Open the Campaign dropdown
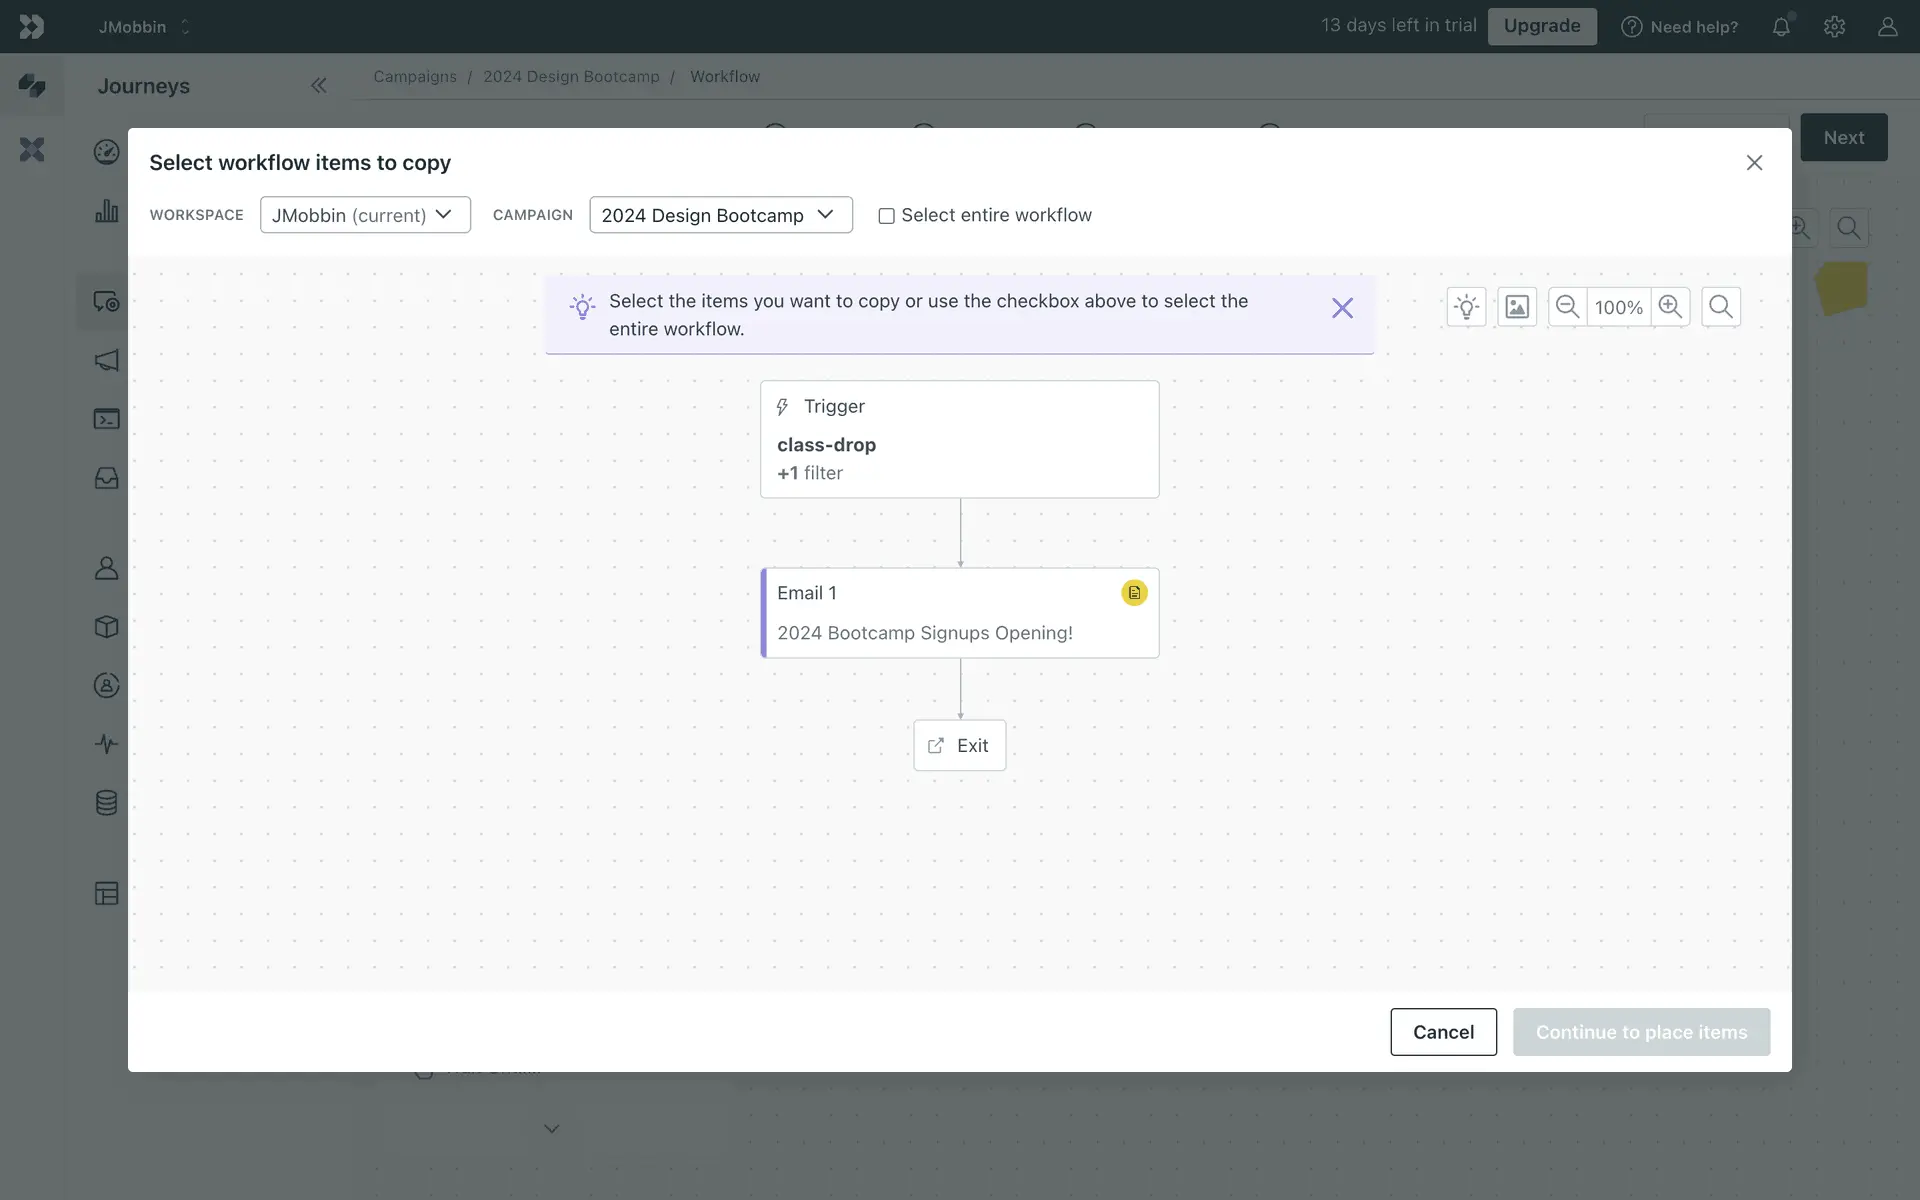Screen dimensions: 1920x1200 click(x=720, y=215)
